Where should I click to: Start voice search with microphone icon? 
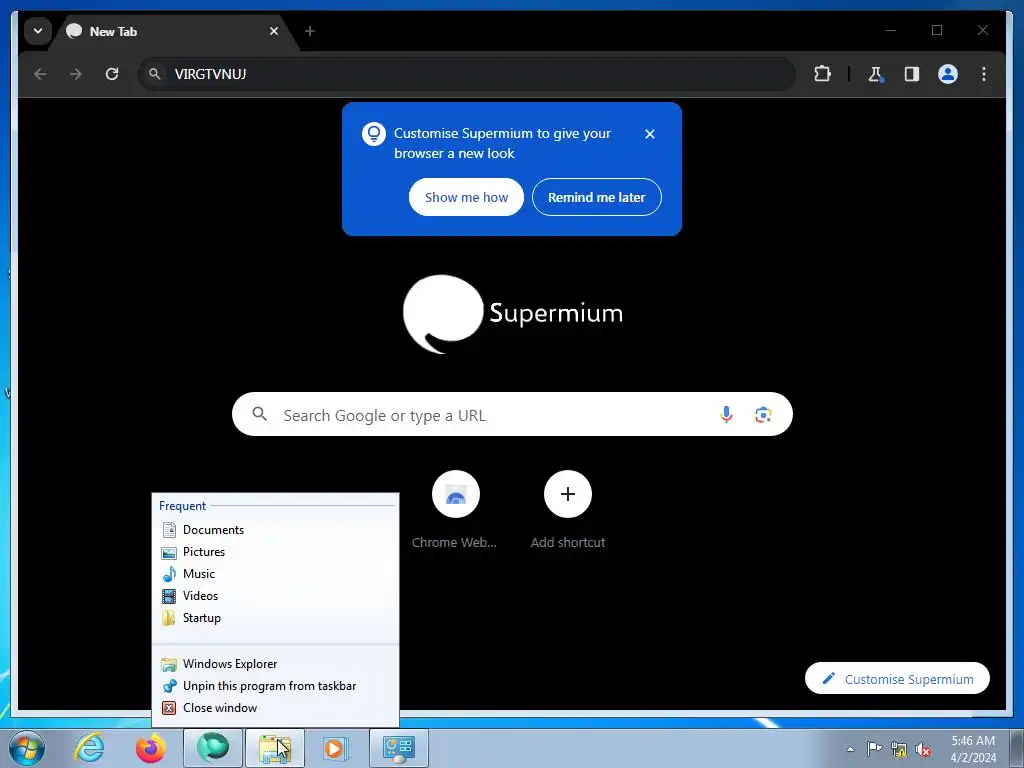726,414
